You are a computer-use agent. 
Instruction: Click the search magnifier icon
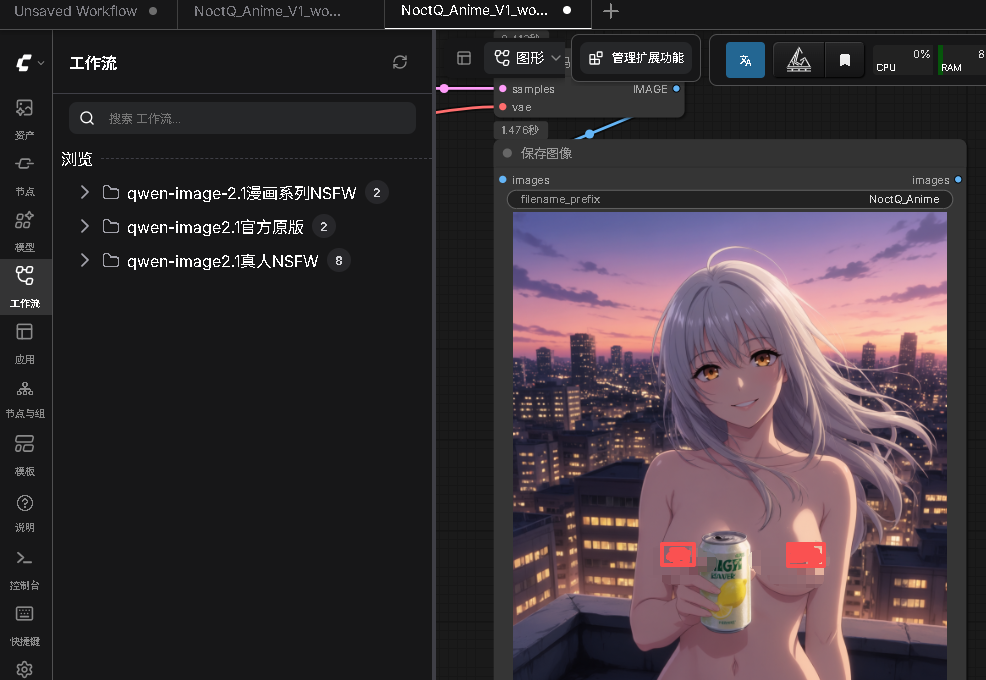(x=87, y=118)
